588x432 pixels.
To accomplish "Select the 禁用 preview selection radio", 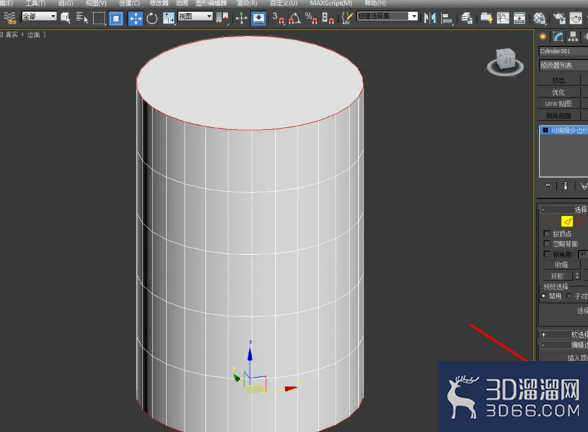I will pos(543,296).
